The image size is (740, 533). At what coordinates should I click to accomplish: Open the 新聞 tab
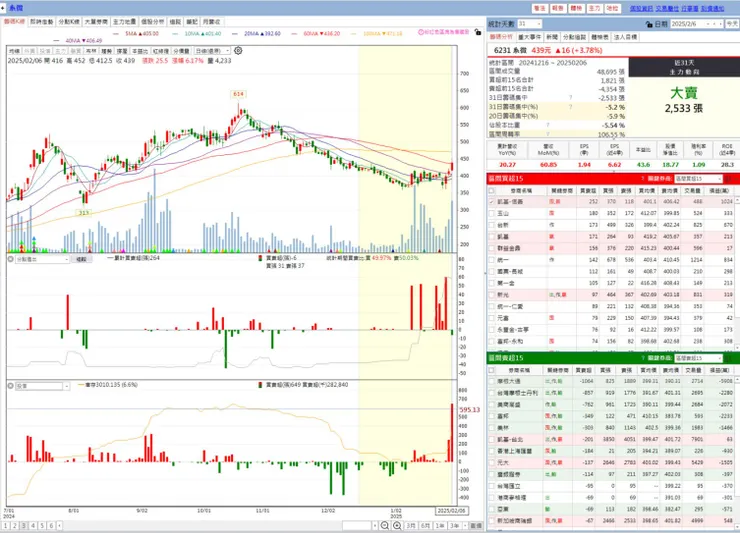coord(552,37)
